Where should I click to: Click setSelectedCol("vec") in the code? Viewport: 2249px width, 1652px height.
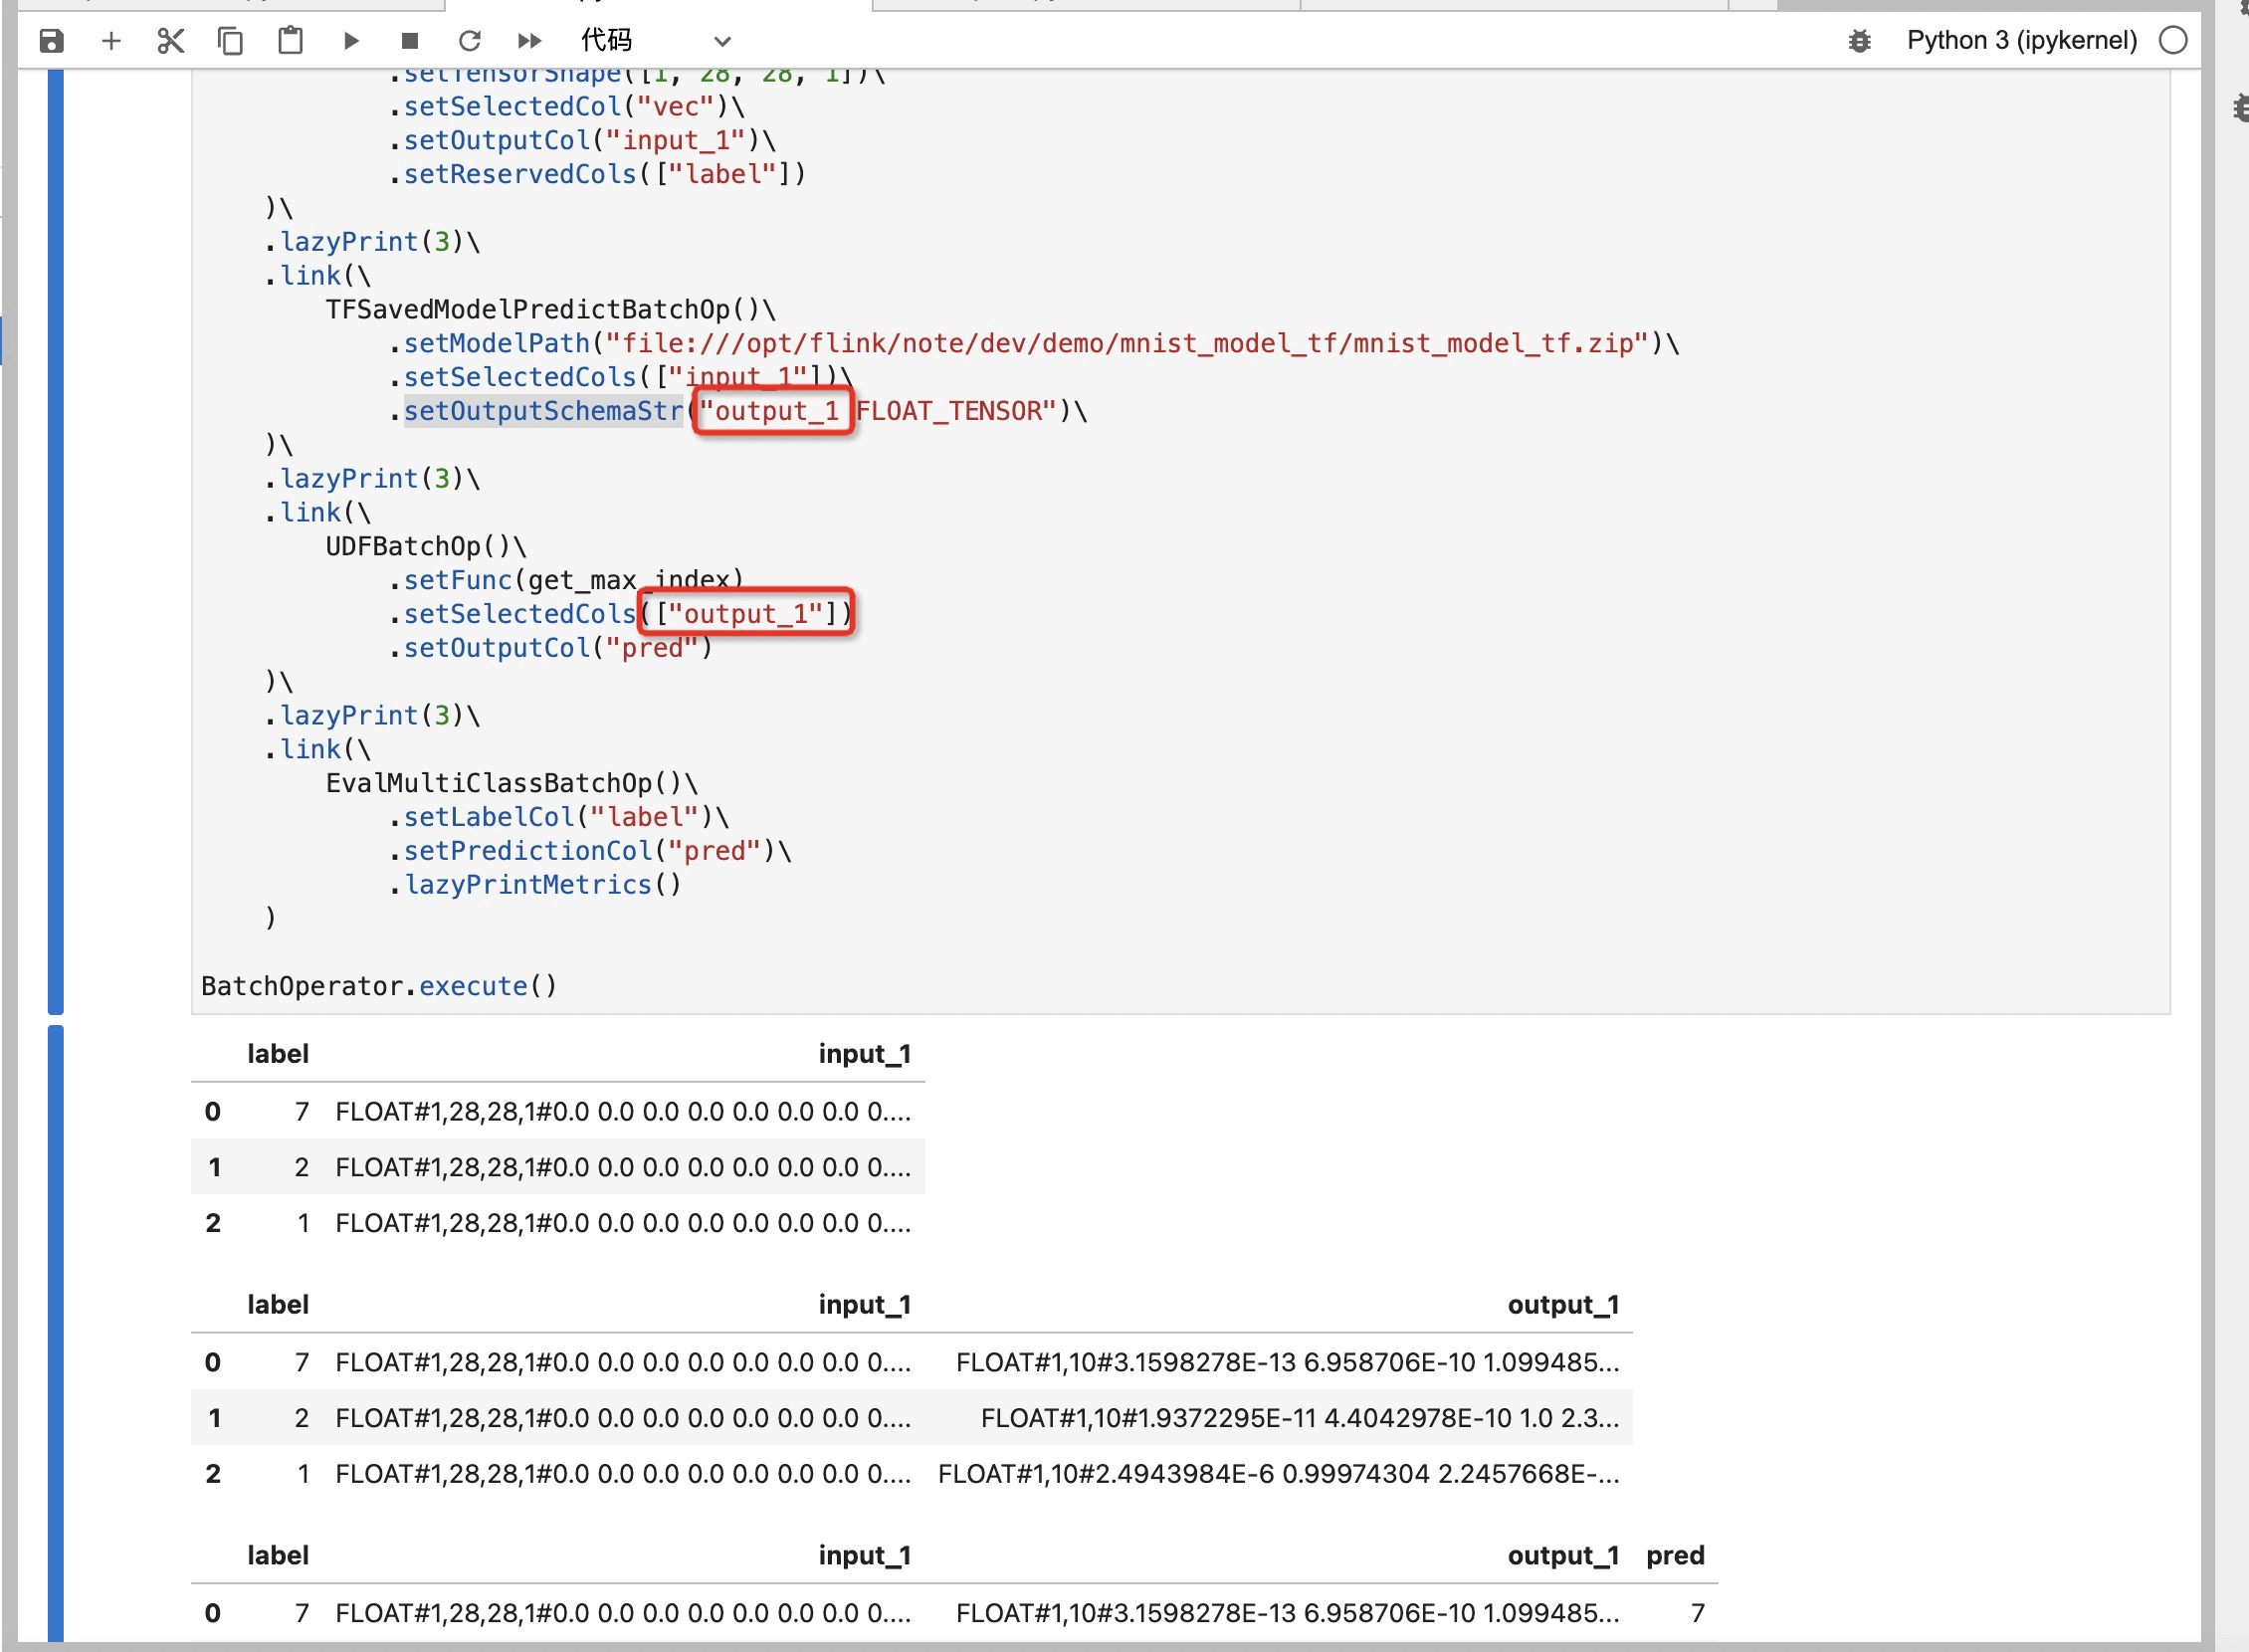pos(566,106)
